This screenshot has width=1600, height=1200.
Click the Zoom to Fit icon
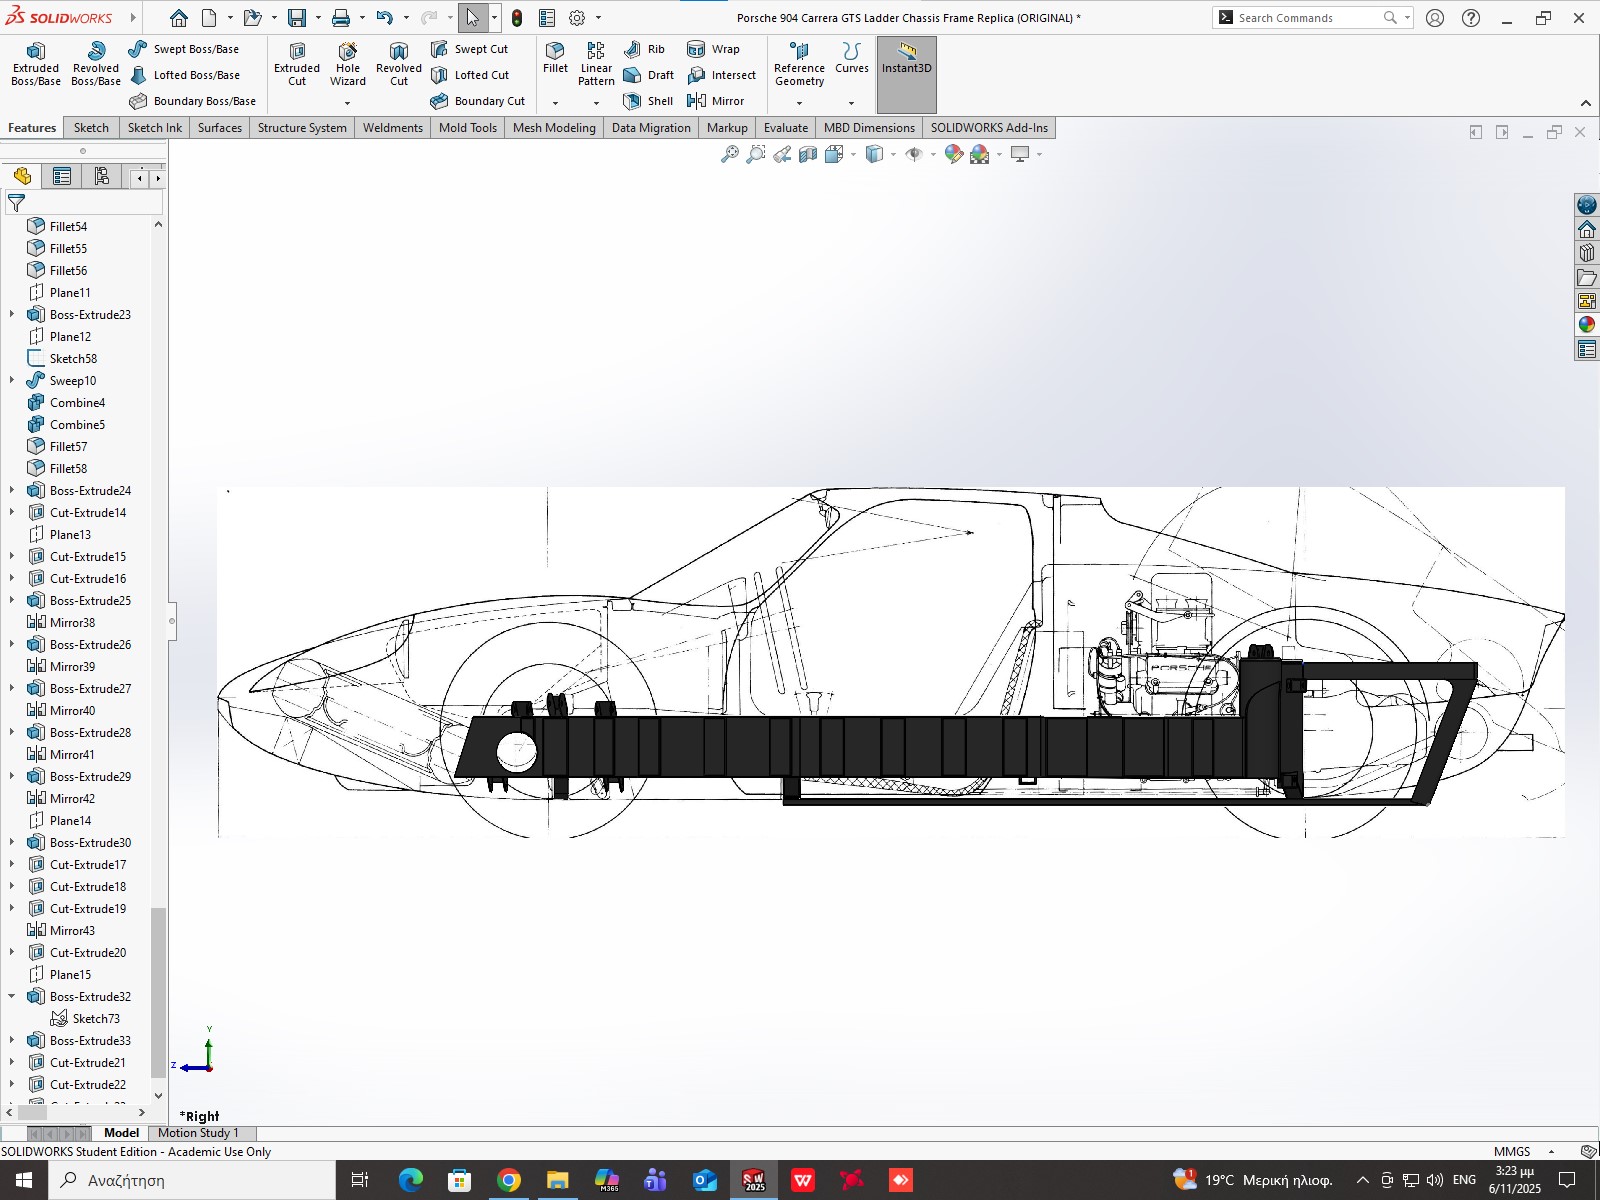[x=730, y=154]
